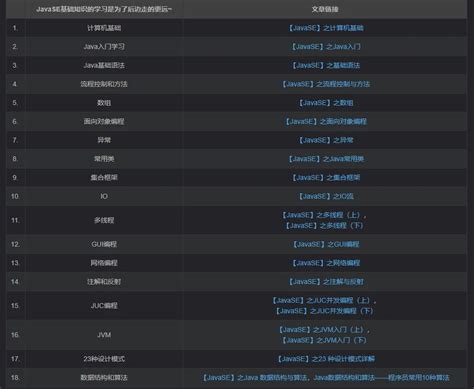Screen dimensions: 474x389
Task: Select the JUC编程 topic cell
Action: [x=104, y=306]
